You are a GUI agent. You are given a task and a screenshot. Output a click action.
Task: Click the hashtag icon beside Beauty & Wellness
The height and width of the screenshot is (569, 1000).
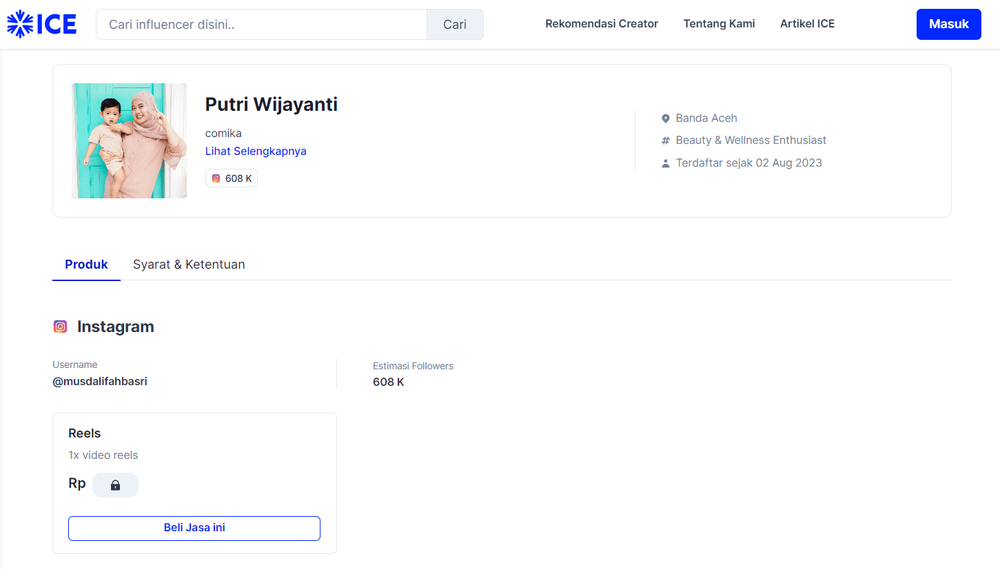[x=665, y=141]
